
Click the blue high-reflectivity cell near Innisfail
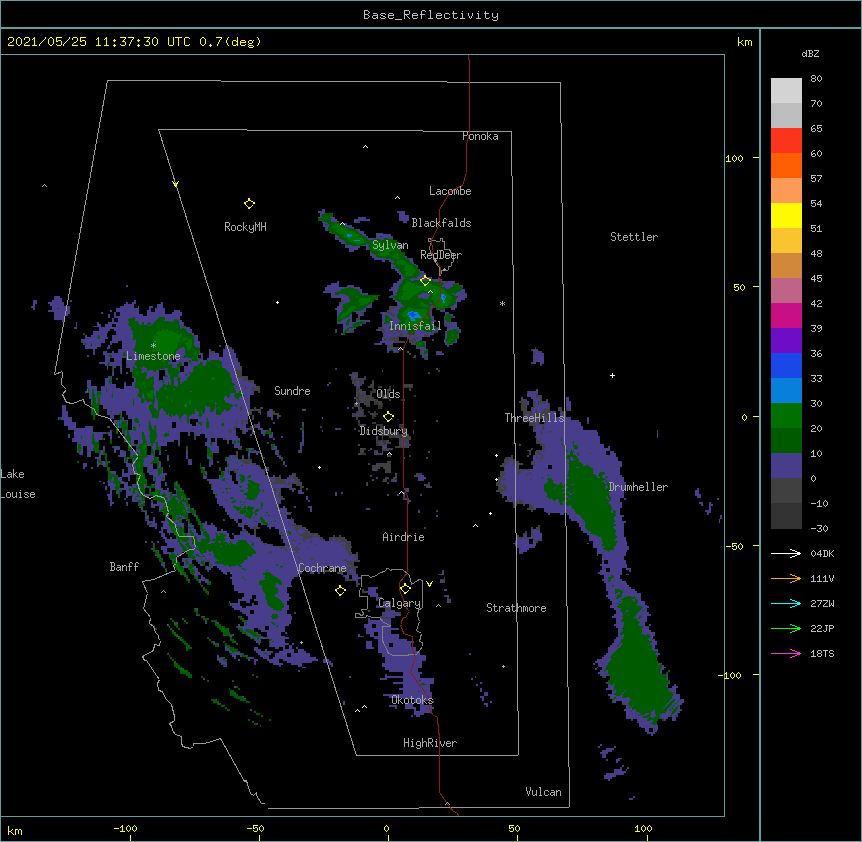click(x=413, y=315)
